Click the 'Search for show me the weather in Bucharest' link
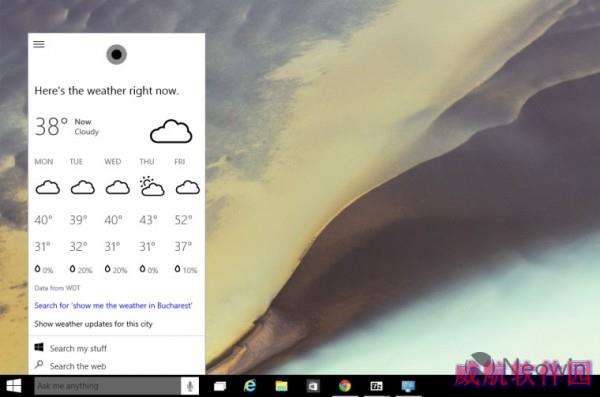This screenshot has width=600, height=397. [113, 306]
